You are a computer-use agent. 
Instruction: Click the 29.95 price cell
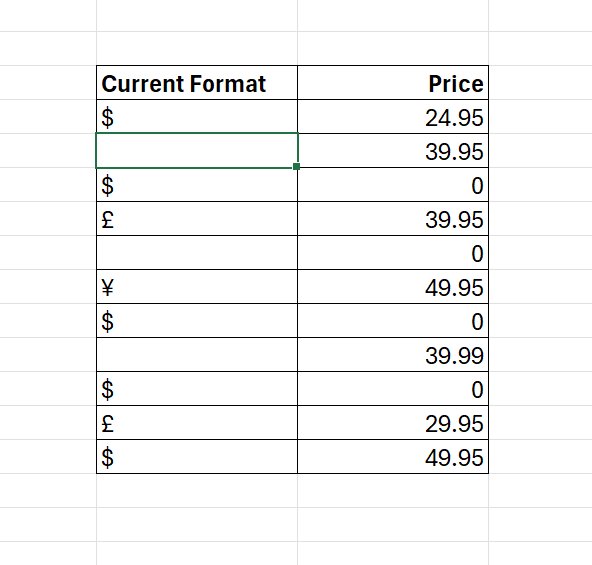393,423
